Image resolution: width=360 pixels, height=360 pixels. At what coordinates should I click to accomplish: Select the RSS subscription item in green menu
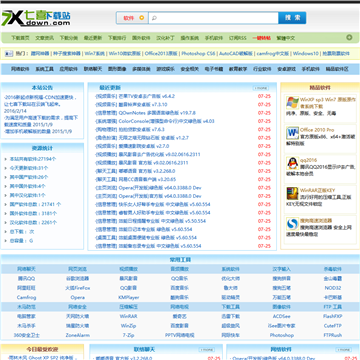click(237, 38)
